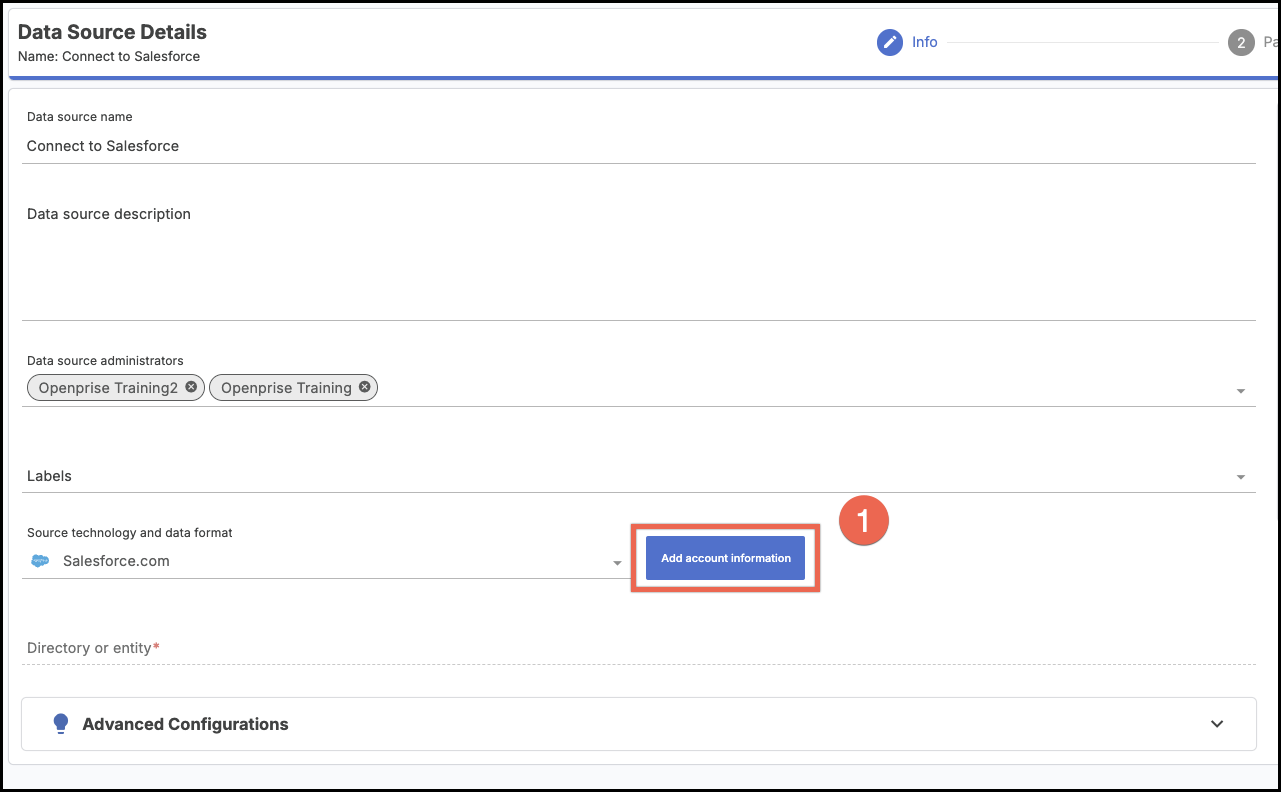This screenshot has width=1281, height=792.
Task: Open the Source technology dropdown arrow
Action: tap(618, 563)
